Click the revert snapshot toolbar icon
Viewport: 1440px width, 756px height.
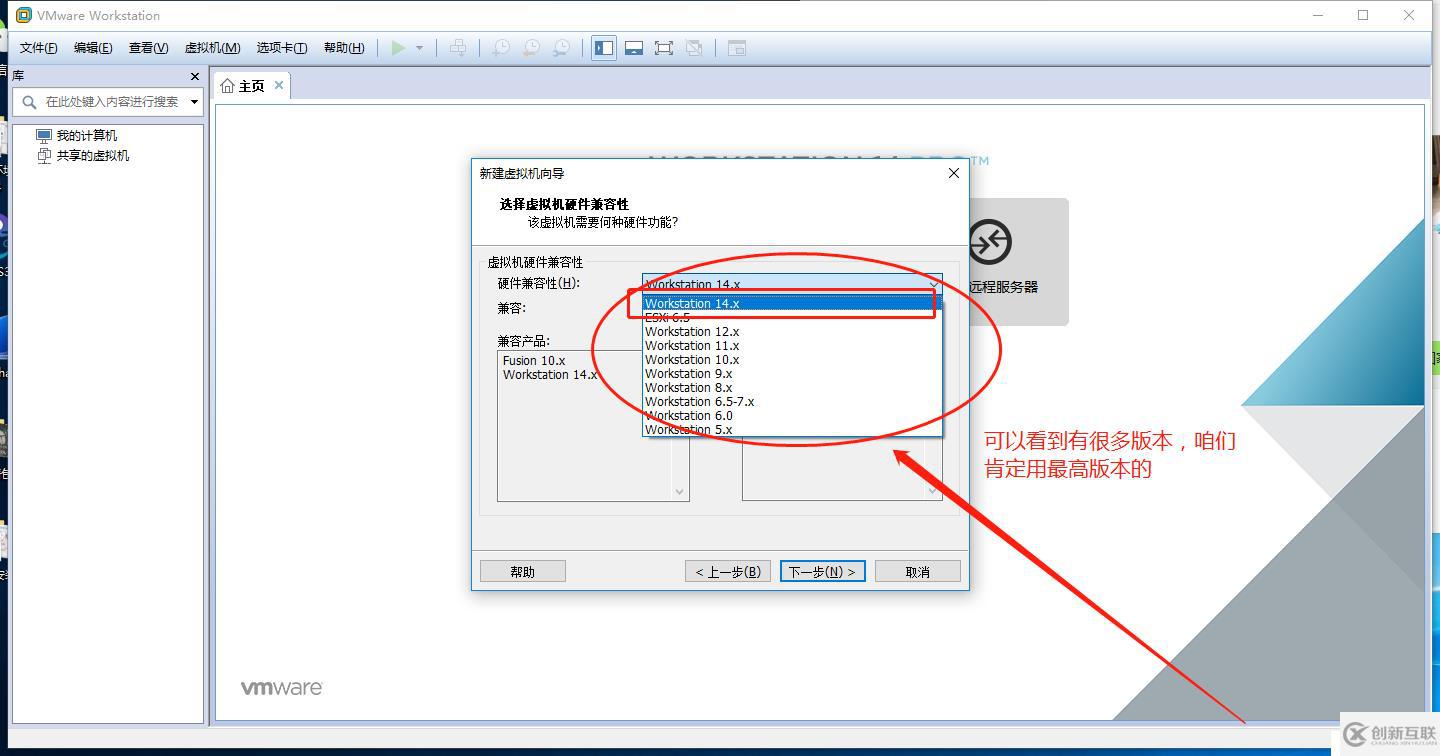531,47
